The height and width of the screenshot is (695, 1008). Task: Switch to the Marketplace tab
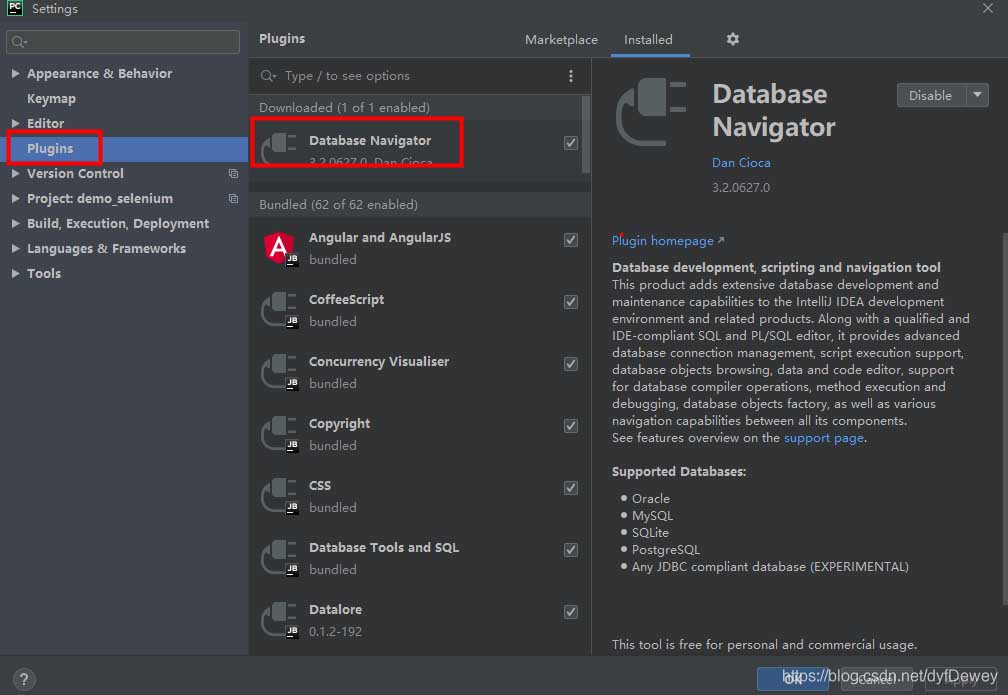click(561, 40)
